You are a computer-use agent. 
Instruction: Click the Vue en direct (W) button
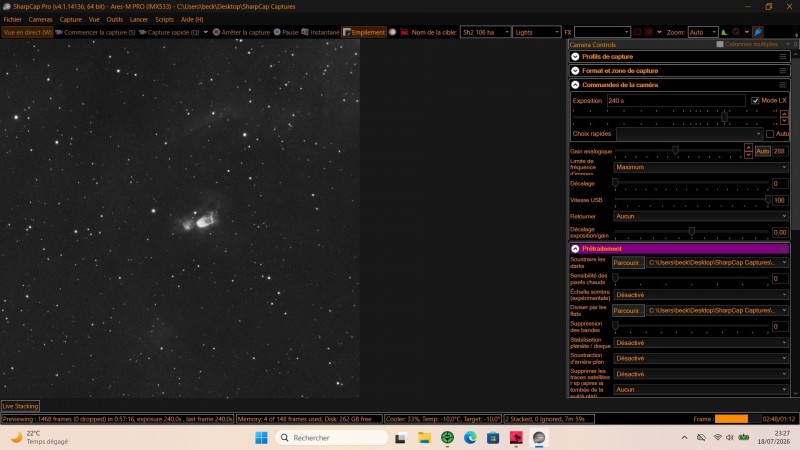[28, 32]
